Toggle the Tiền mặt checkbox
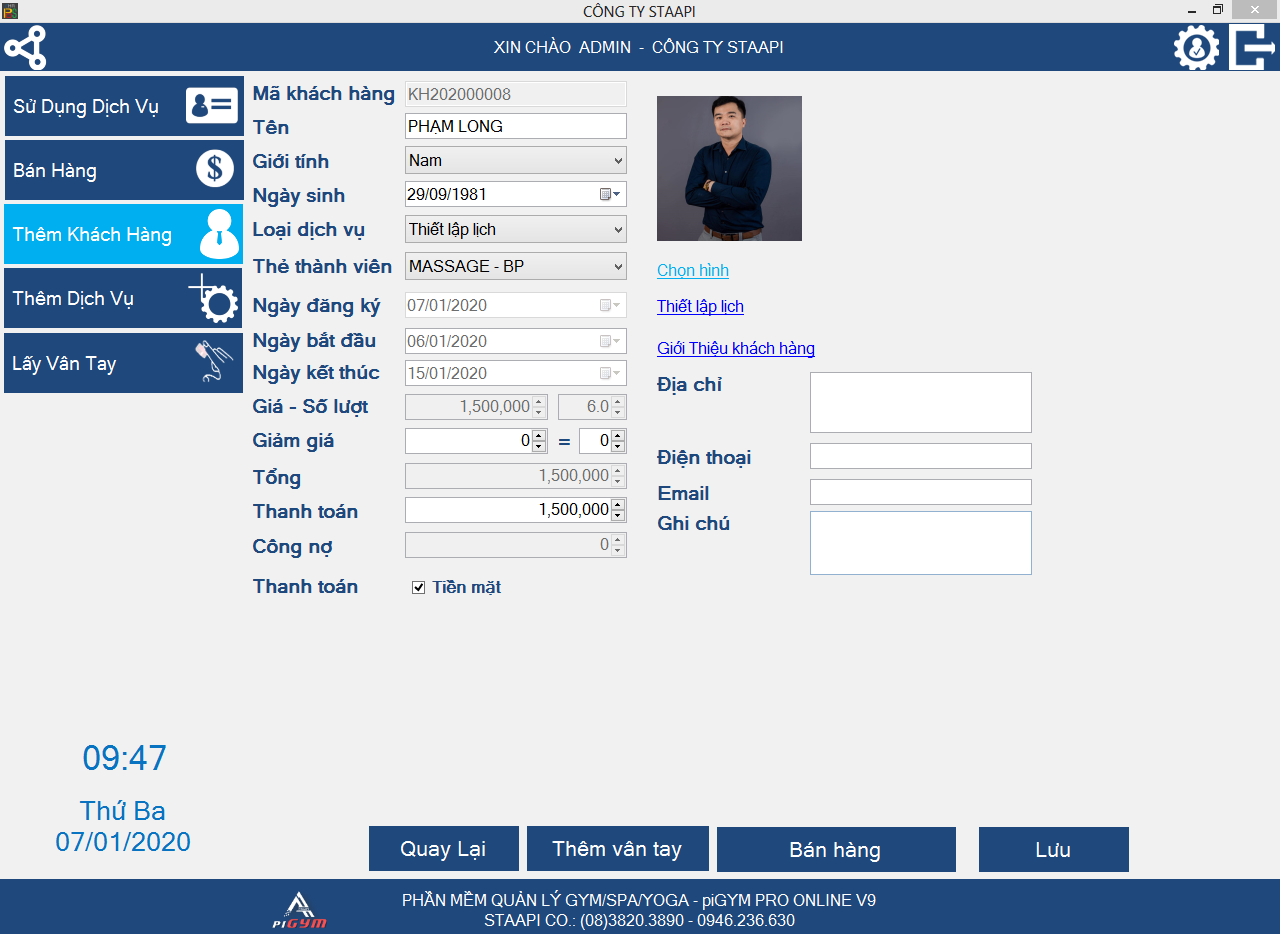1280x934 pixels. tap(419, 587)
